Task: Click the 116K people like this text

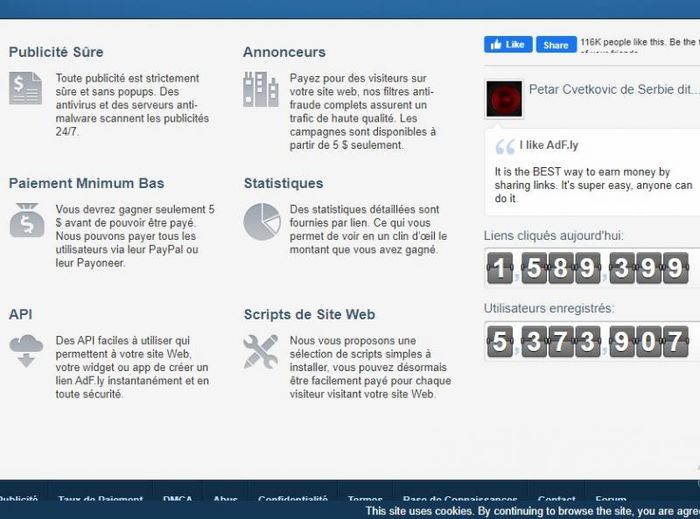Action: [x=640, y=43]
